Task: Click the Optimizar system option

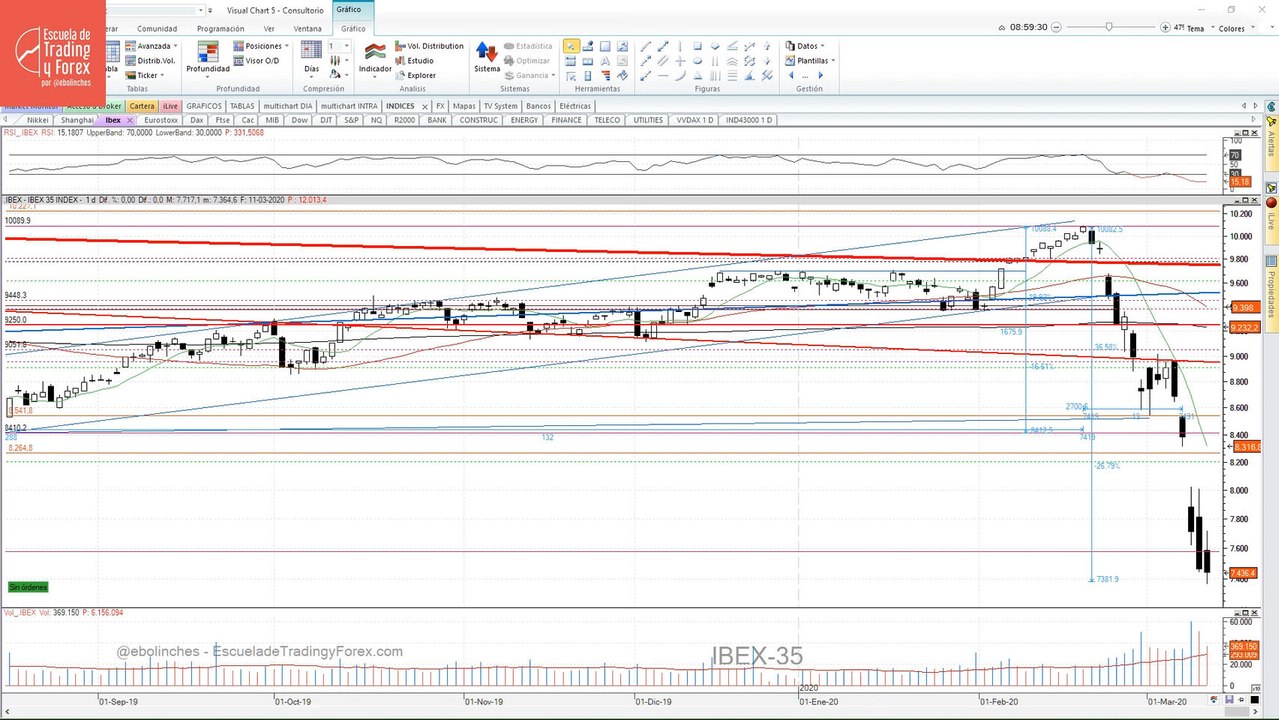Action: point(527,61)
